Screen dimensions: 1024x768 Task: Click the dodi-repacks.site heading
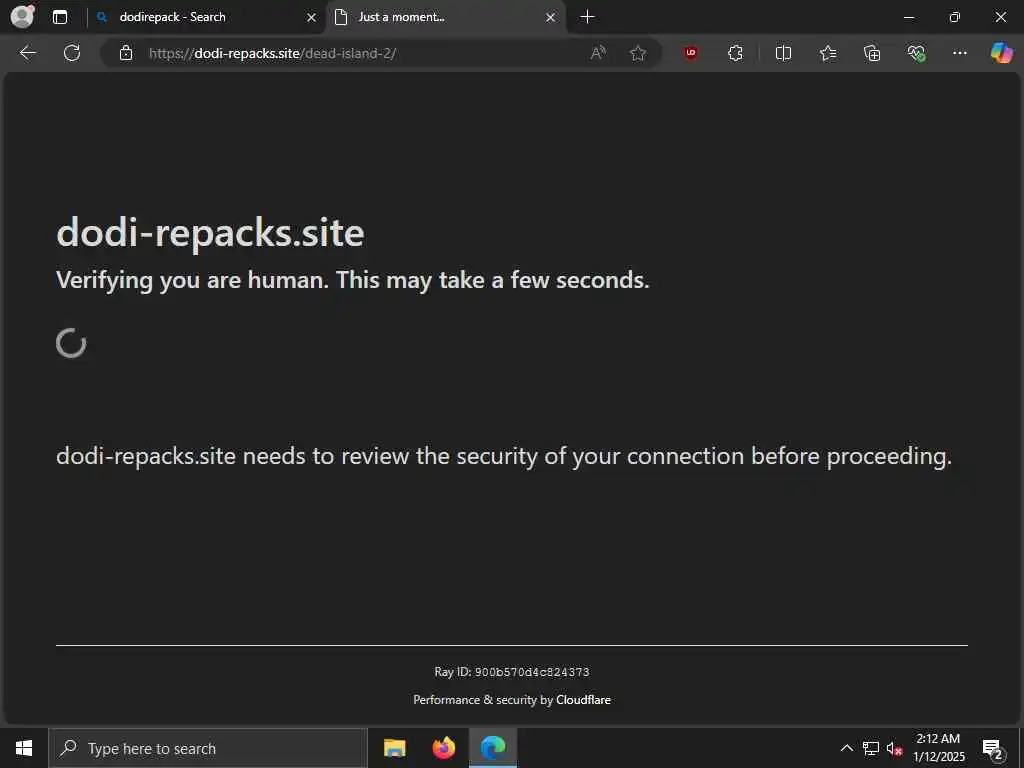tap(210, 232)
